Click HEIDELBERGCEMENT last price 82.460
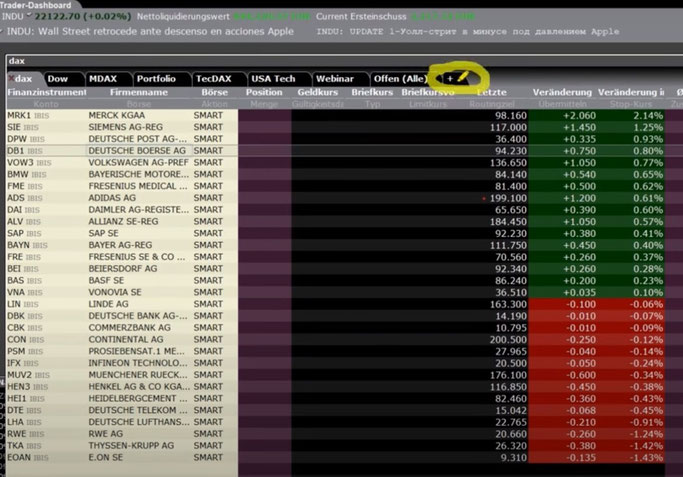 pyautogui.click(x=511, y=399)
